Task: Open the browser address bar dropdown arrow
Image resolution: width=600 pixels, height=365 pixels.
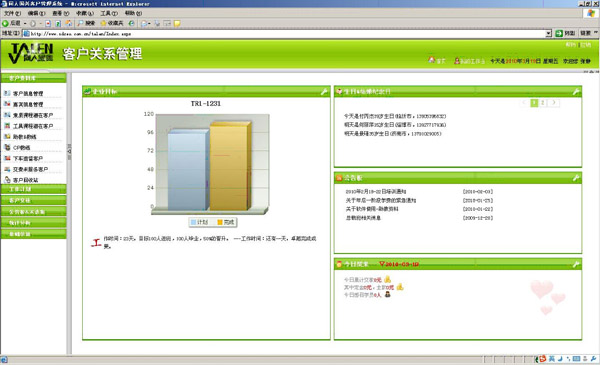Action: (548, 34)
